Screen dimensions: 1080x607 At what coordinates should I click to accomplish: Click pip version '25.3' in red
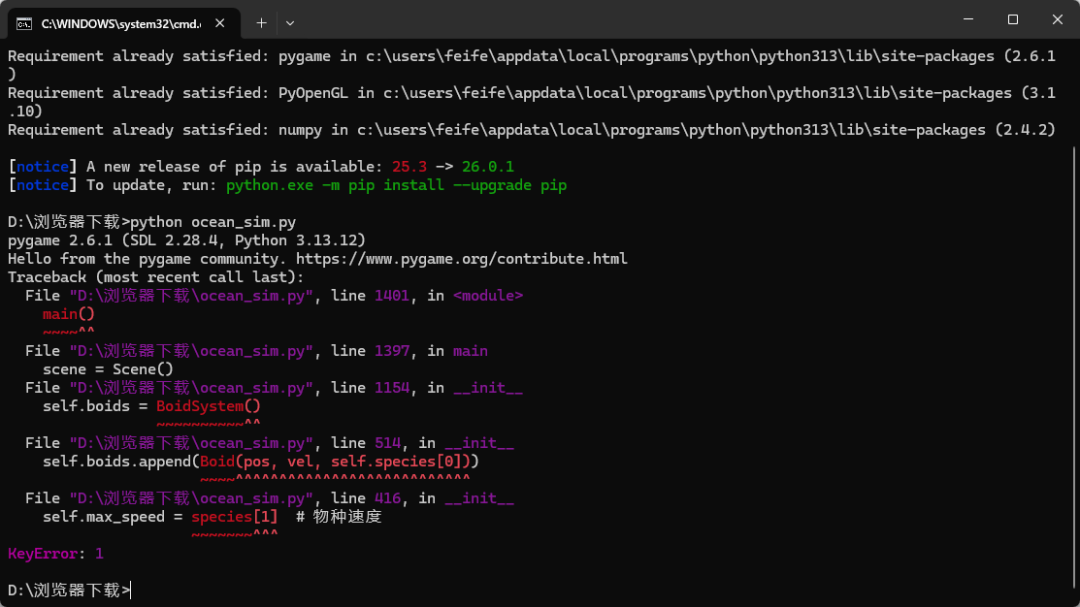[x=409, y=167]
